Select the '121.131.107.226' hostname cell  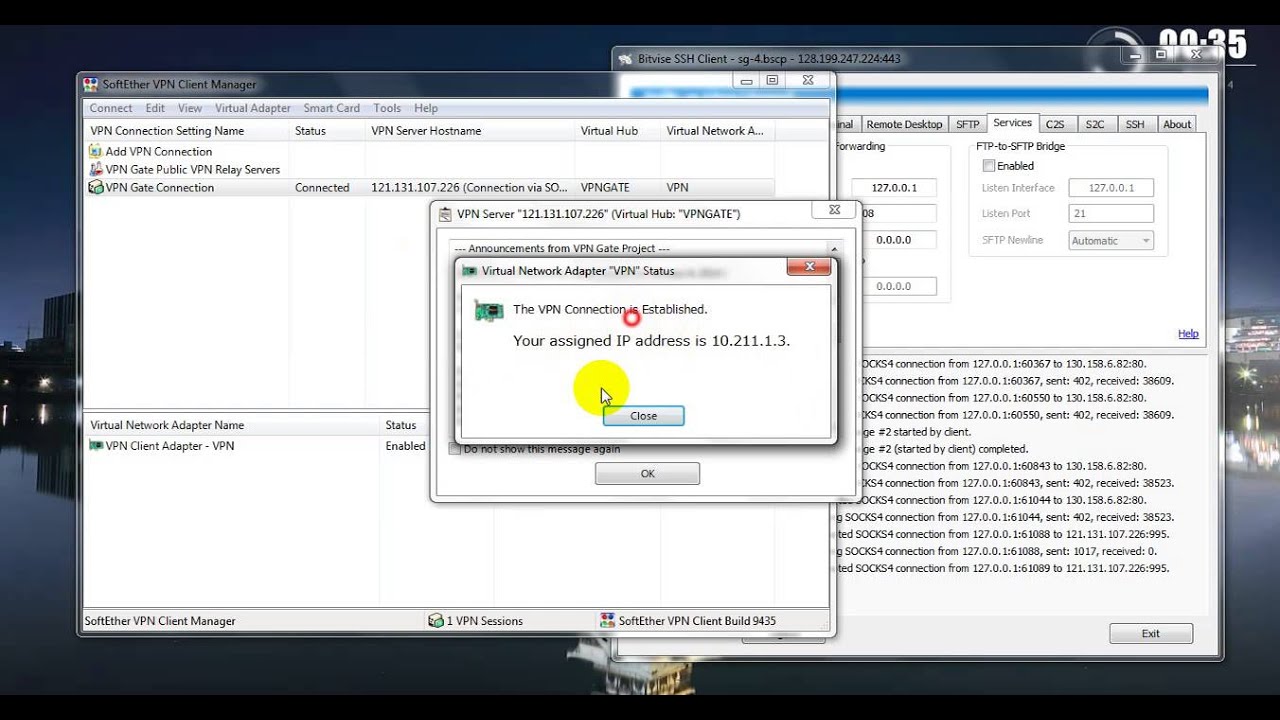(x=469, y=188)
